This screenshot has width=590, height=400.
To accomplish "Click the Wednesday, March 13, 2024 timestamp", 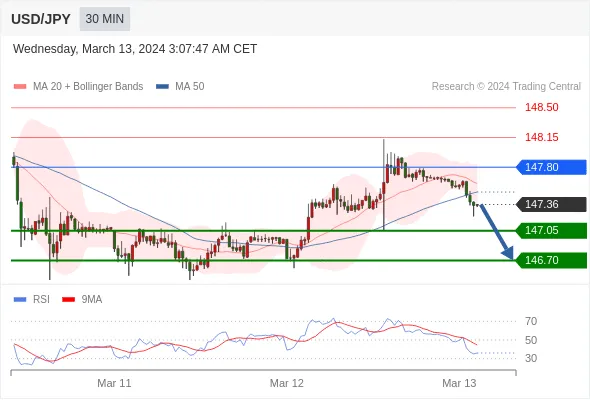I will coord(135,49).
